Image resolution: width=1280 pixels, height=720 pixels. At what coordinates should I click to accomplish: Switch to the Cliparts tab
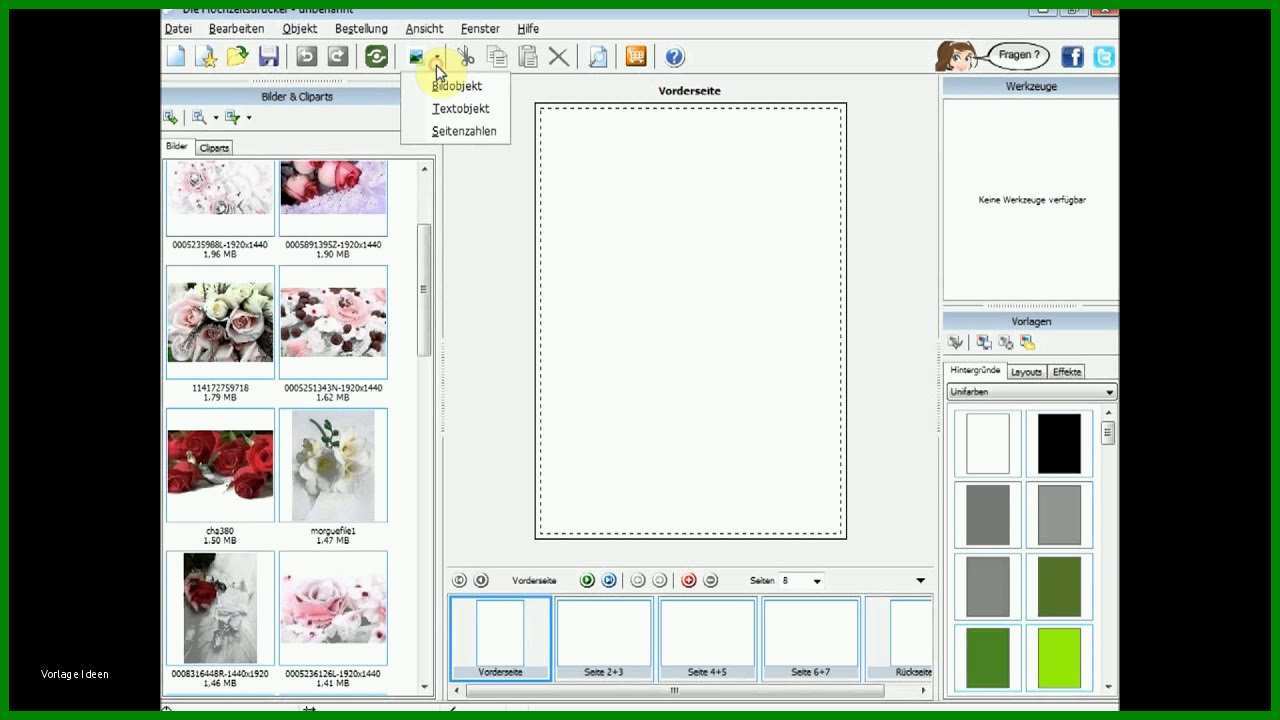tap(214, 148)
